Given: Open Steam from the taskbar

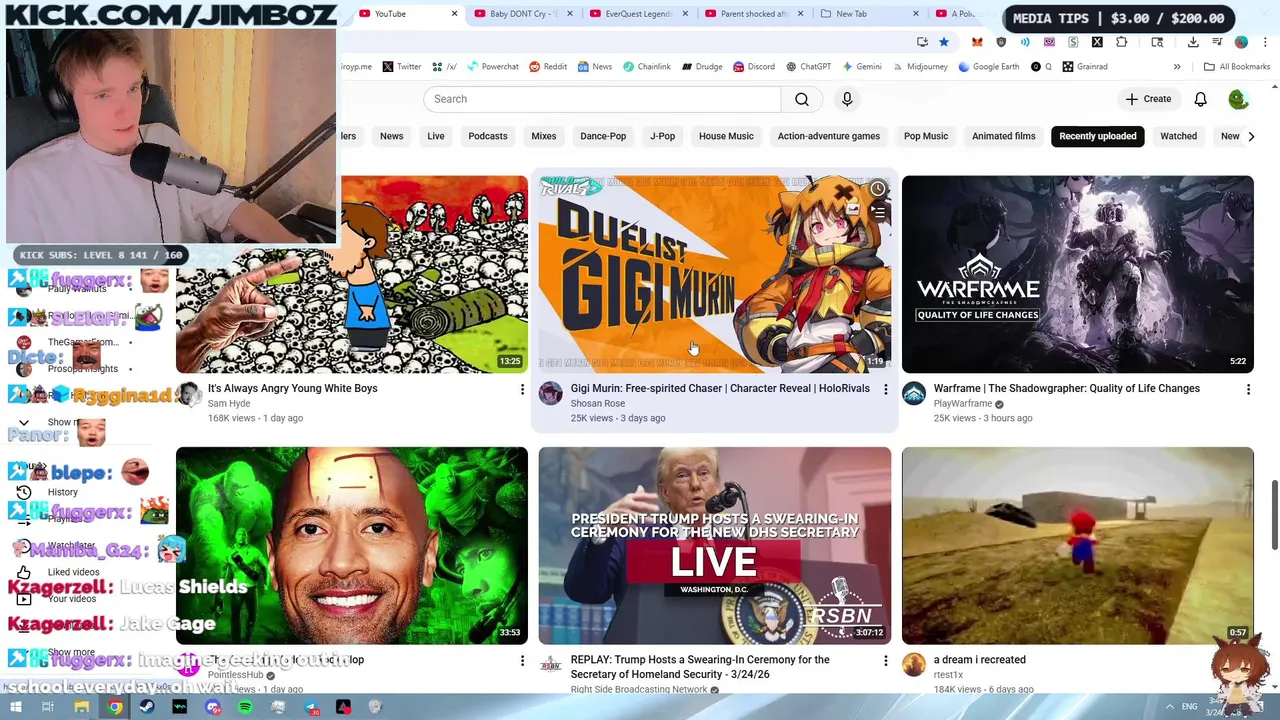Looking at the screenshot, I should point(147,707).
